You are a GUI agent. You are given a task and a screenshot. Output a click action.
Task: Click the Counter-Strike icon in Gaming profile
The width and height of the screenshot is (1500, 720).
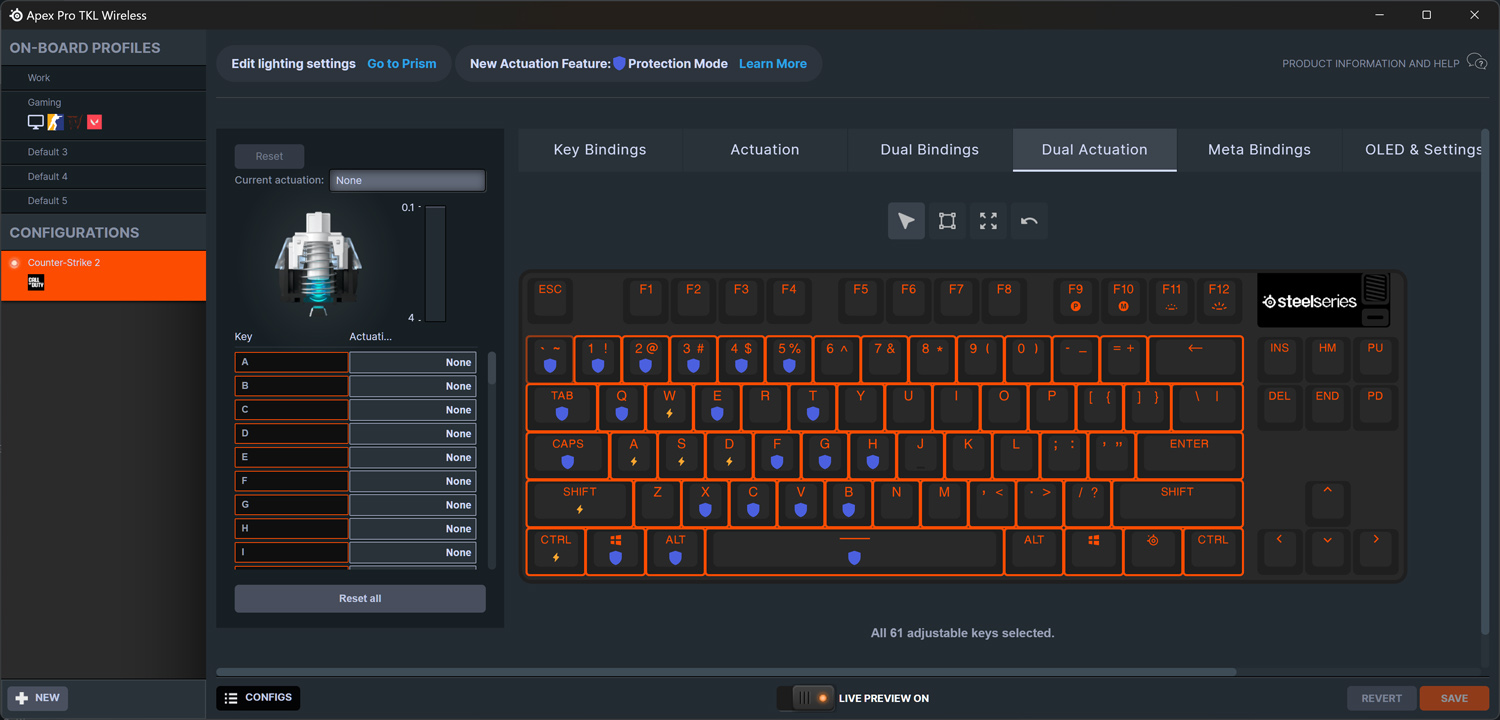coord(56,122)
